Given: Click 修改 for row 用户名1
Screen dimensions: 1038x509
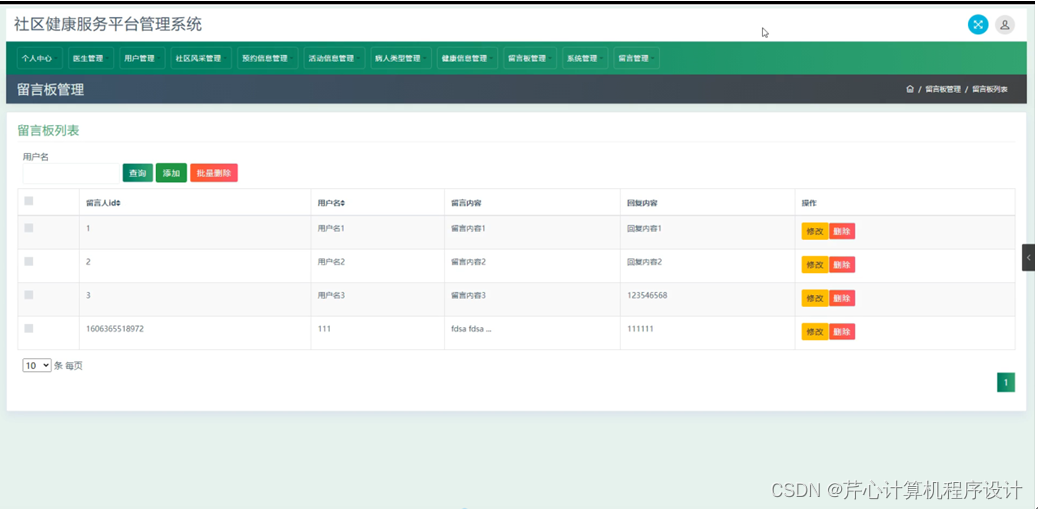Looking at the screenshot, I should tap(815, 231).
